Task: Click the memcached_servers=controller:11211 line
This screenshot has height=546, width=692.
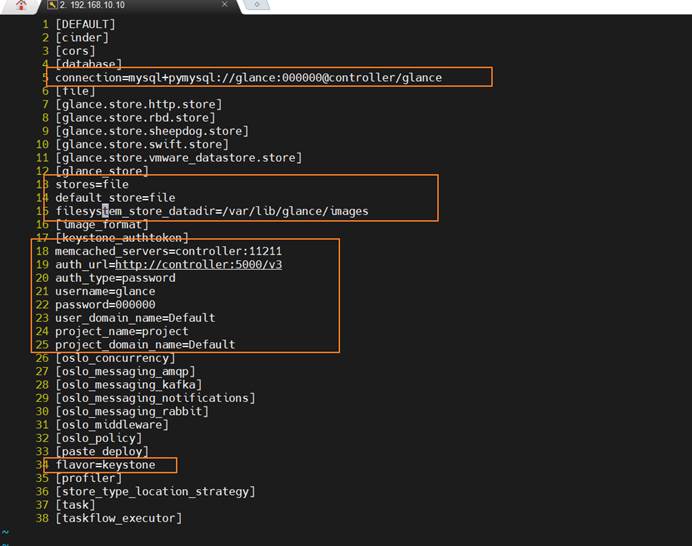Action: (x=168, y=251)
